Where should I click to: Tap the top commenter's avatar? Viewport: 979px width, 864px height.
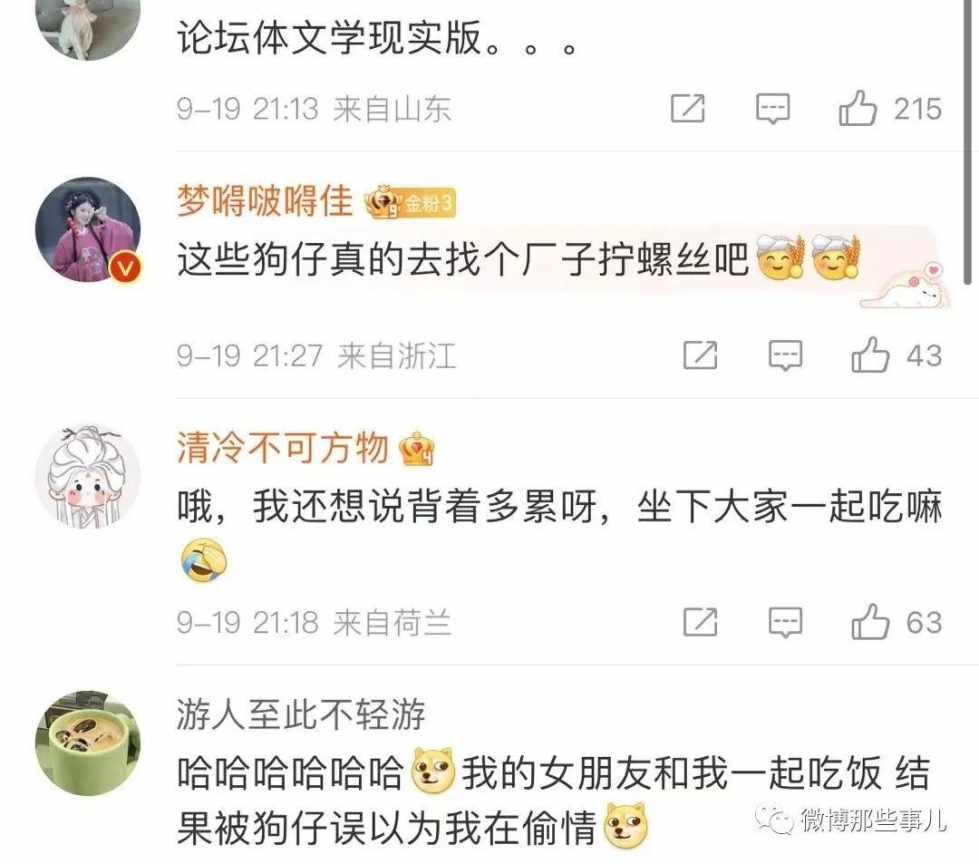coord(88,25)
